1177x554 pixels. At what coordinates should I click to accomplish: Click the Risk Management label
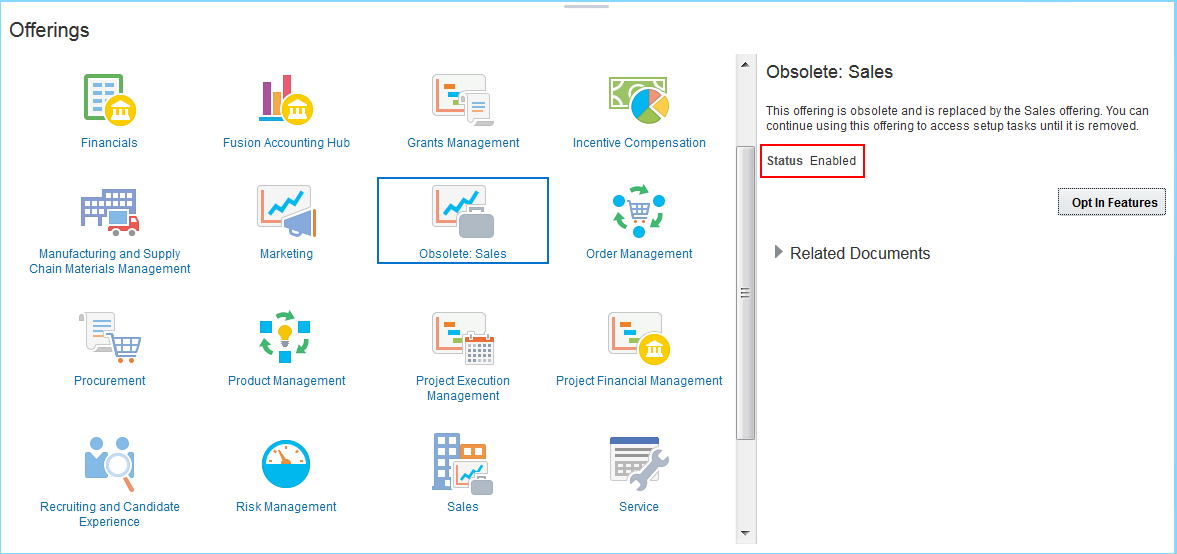point(286,507)
